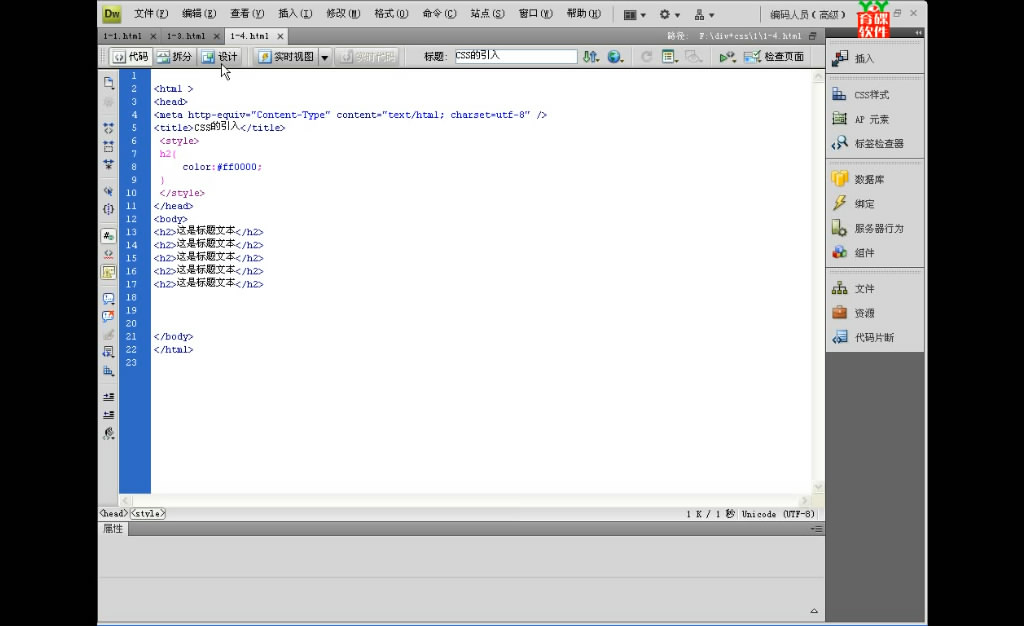Click the Refresh design view icon

647,57
